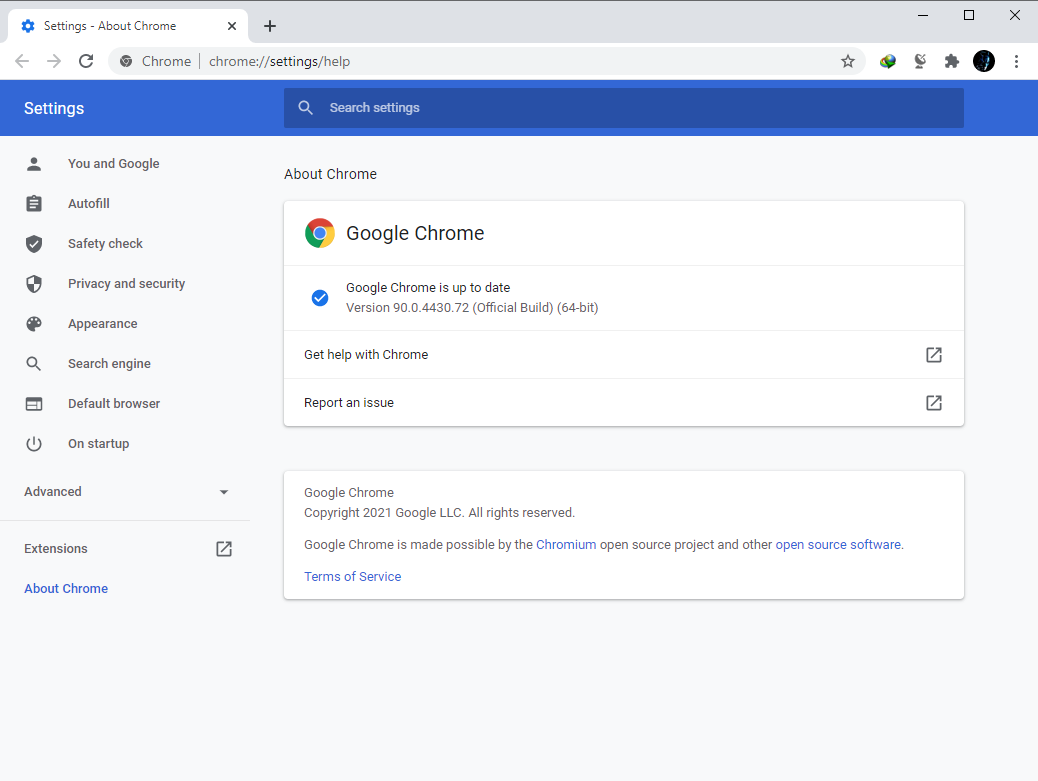Click the Settings header title
This screenshot has width=1038, height=781.
[x=54, y=109]
